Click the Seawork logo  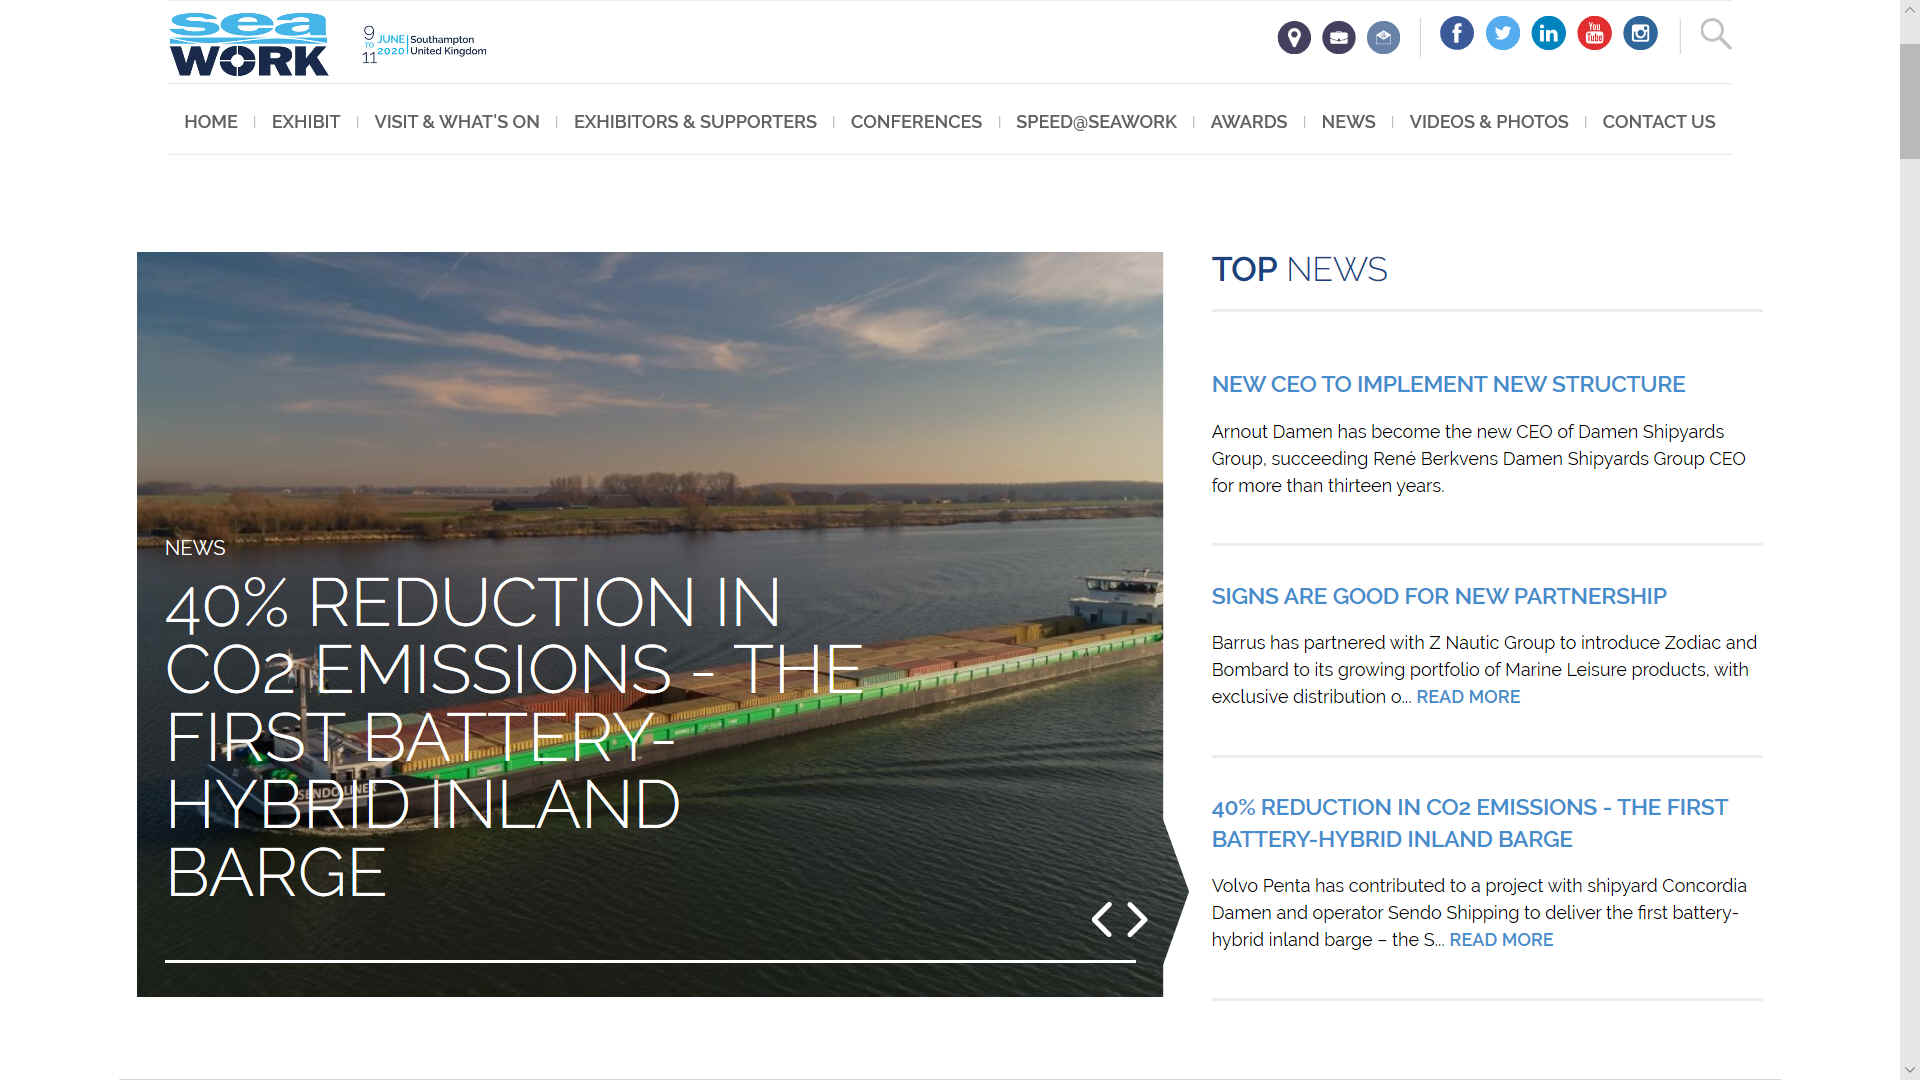(249, 45)
